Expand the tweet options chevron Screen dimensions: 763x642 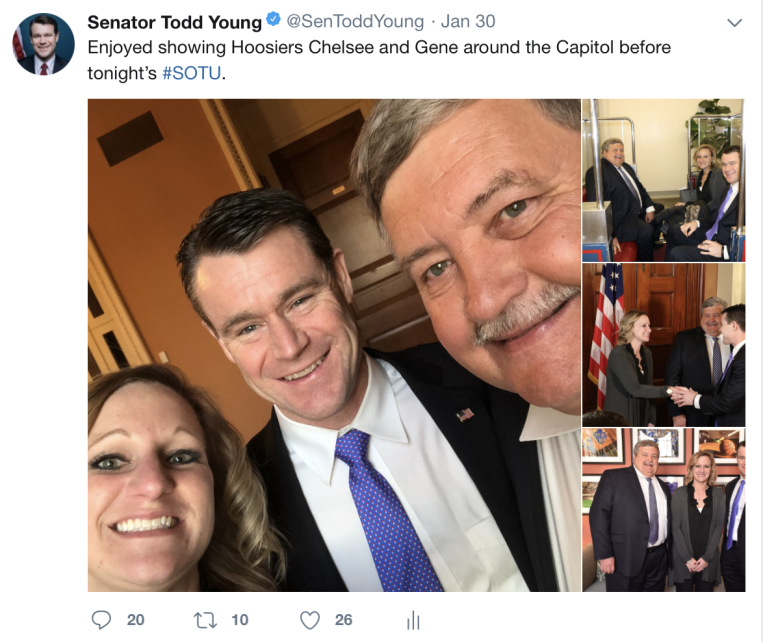[734, 22]
